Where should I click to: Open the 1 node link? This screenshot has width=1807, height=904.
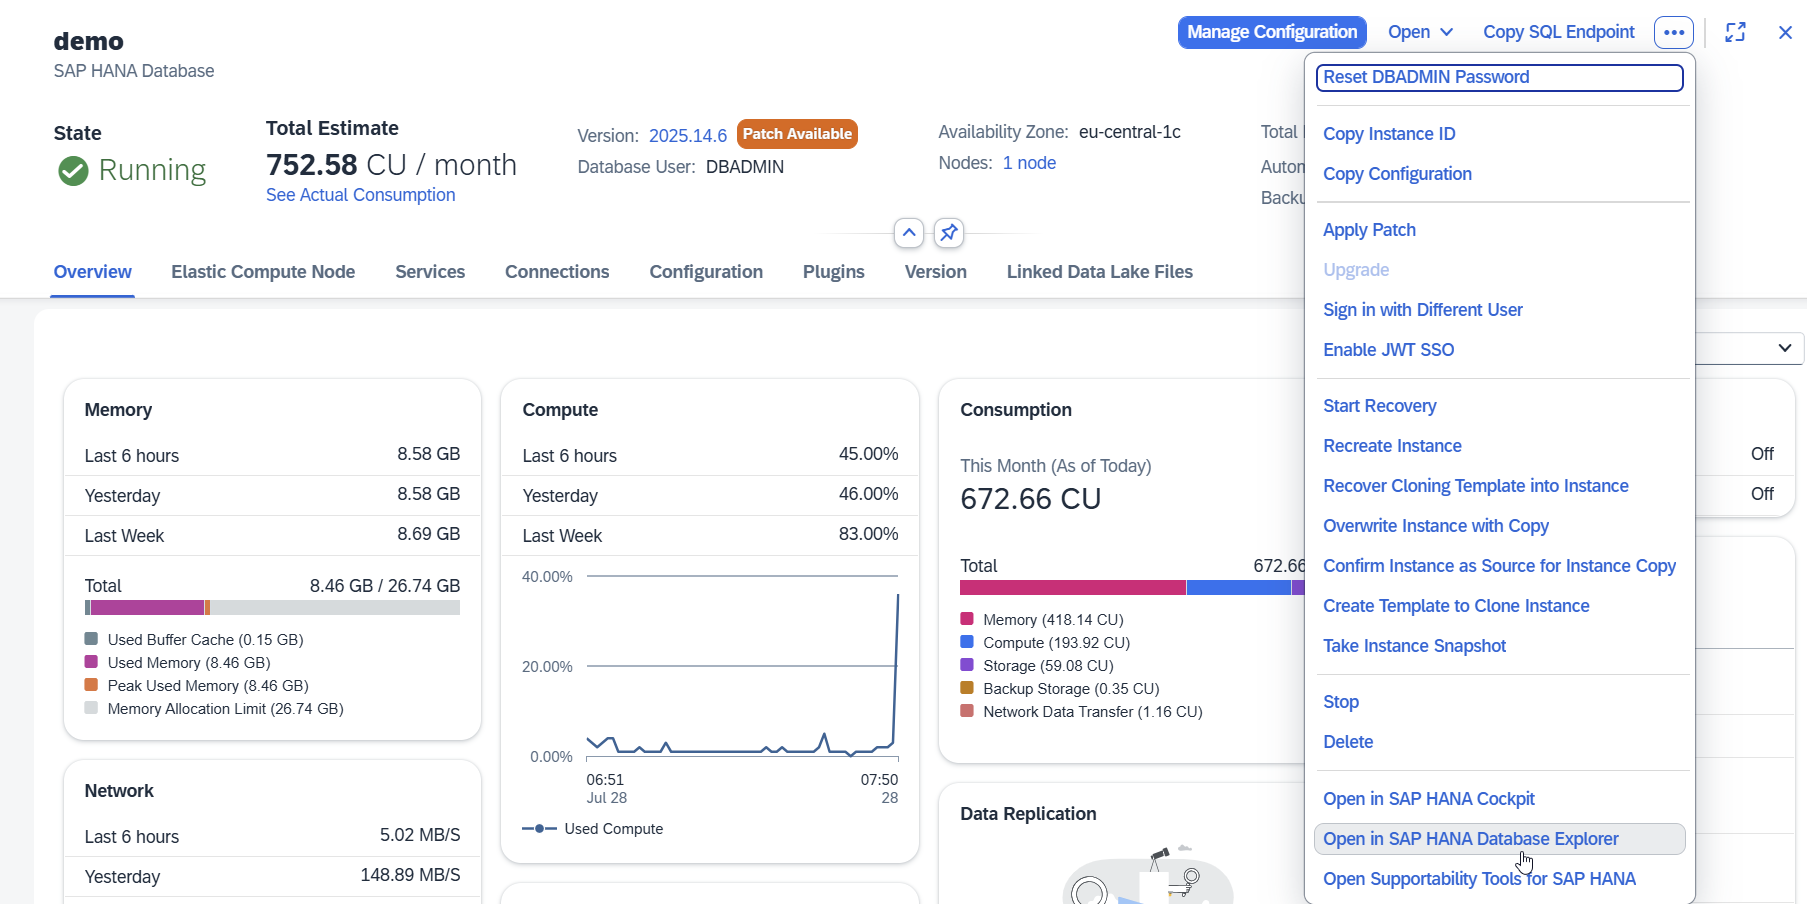(1029, 163)
